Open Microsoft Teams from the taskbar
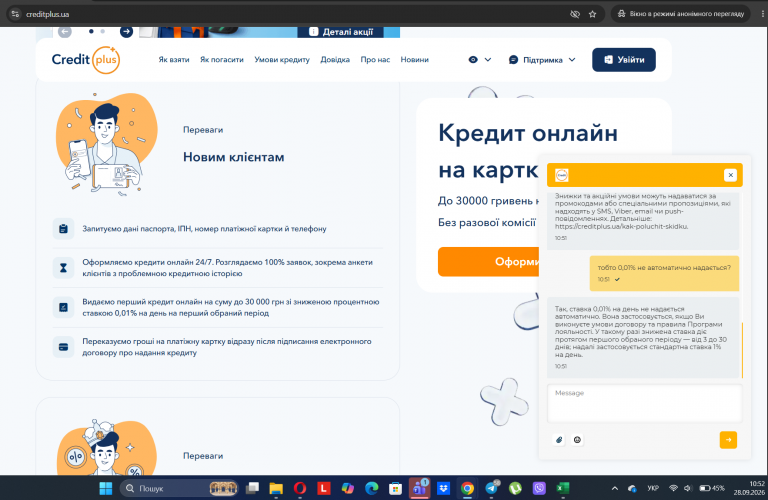Image resolution: width=768 pixels, height=500 pixels. click(x=419, y=488)
